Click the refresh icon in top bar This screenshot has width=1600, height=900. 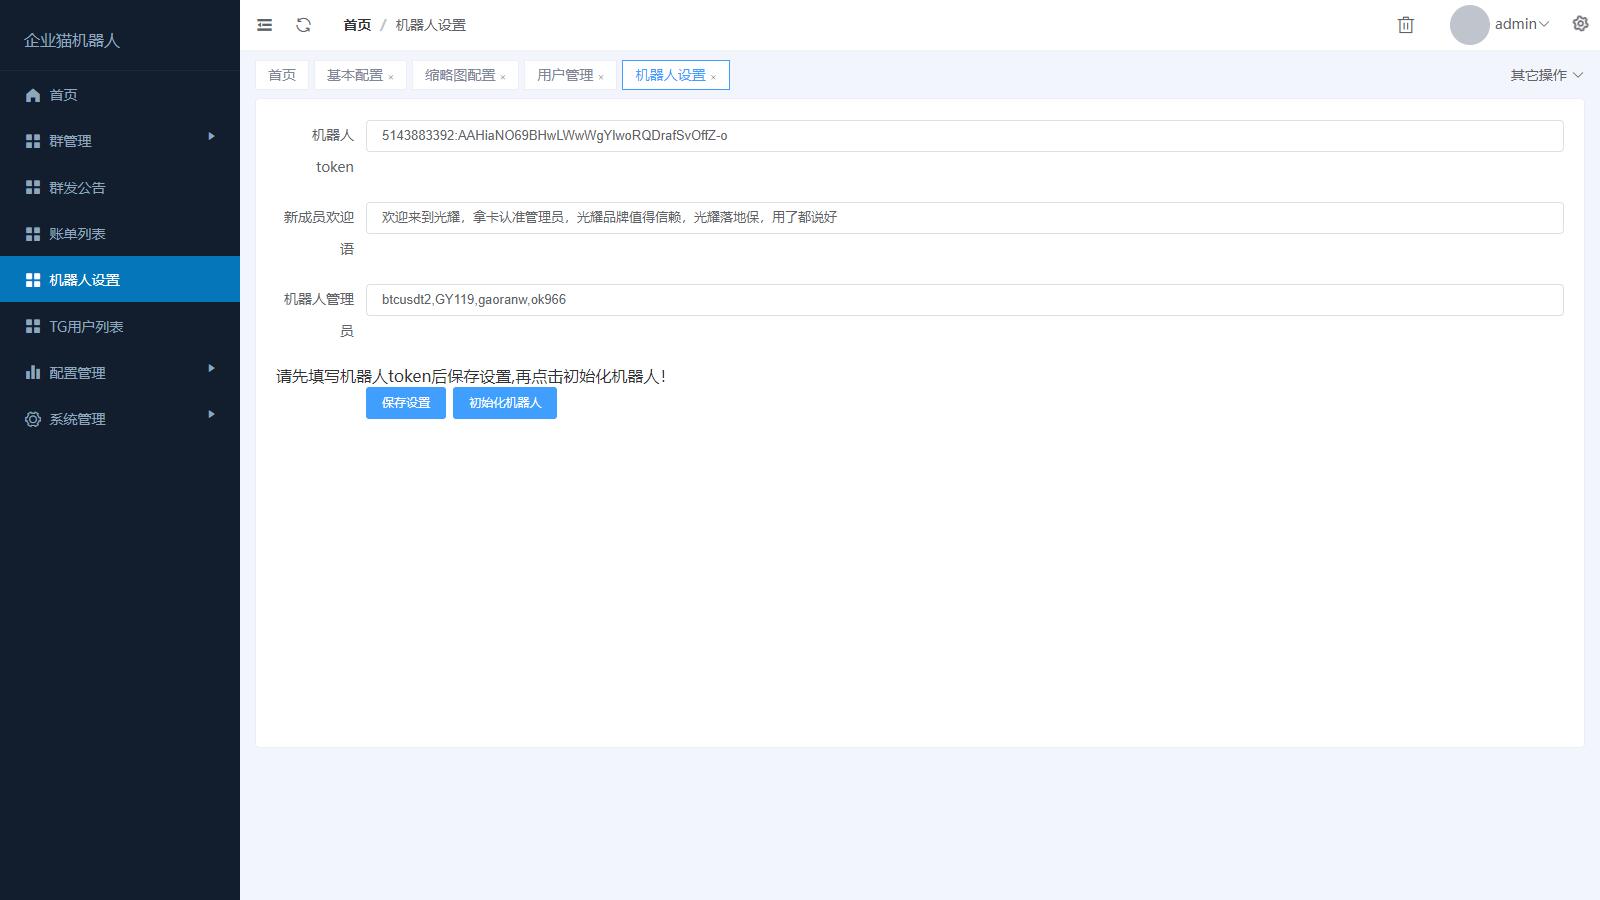click(304, 25)
